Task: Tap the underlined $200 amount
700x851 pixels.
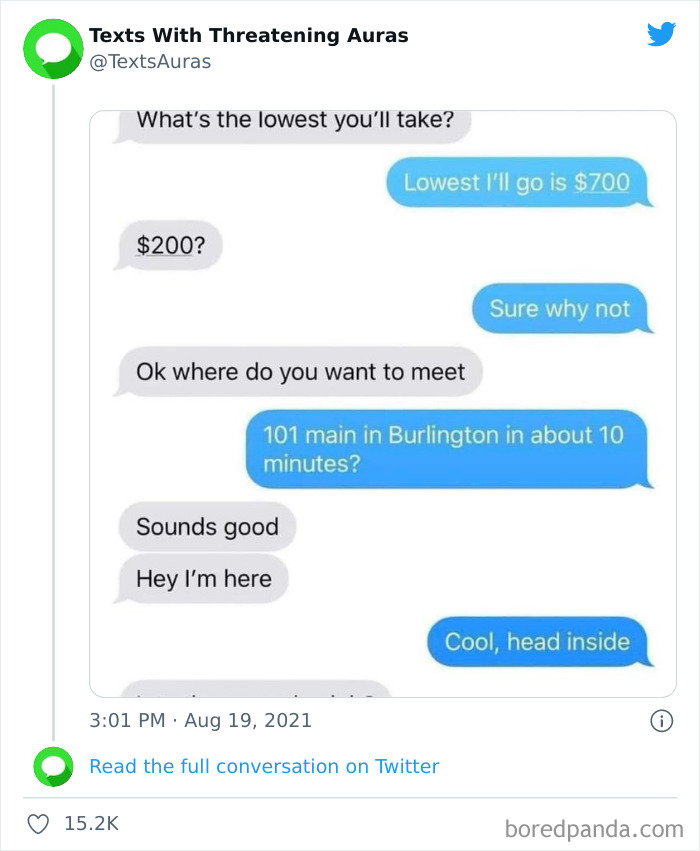Action: coord(164,246)
